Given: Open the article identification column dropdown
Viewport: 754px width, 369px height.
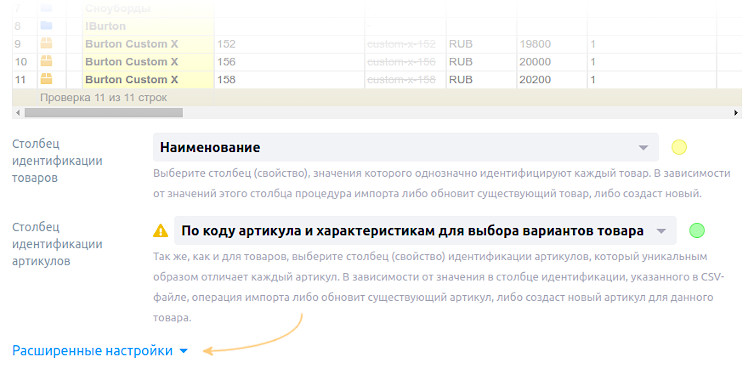Looking at the screenshot, I should (425, 230).
